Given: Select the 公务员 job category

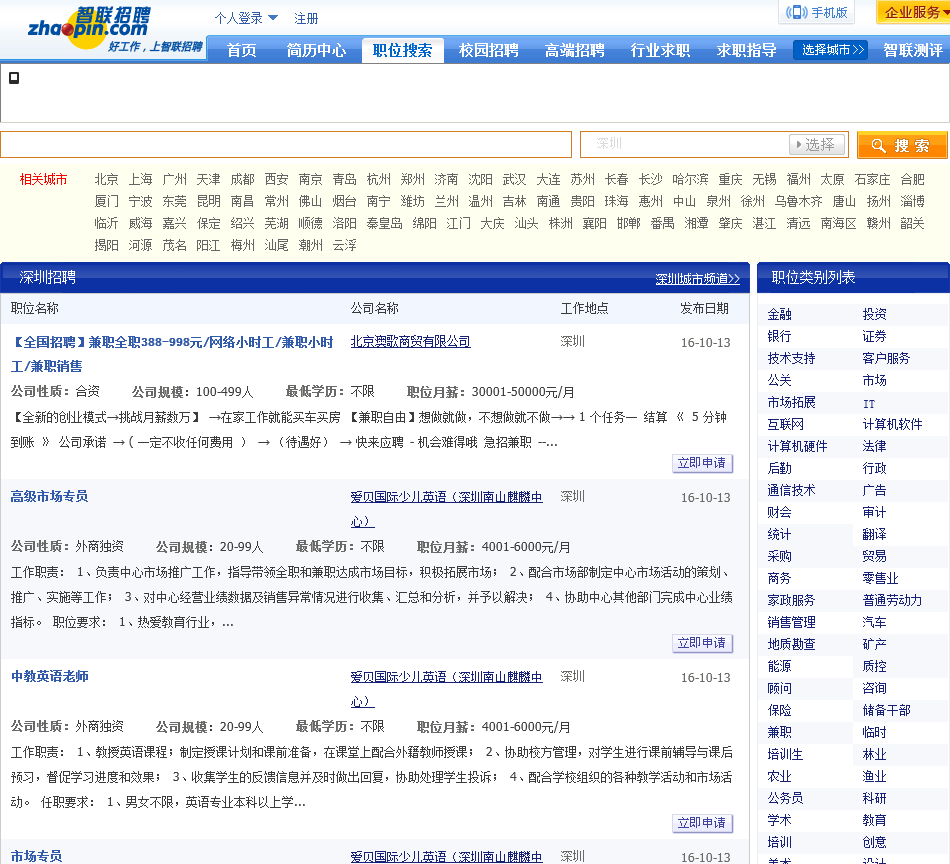Looking at the screenshot, I should (x=785, y=798).
